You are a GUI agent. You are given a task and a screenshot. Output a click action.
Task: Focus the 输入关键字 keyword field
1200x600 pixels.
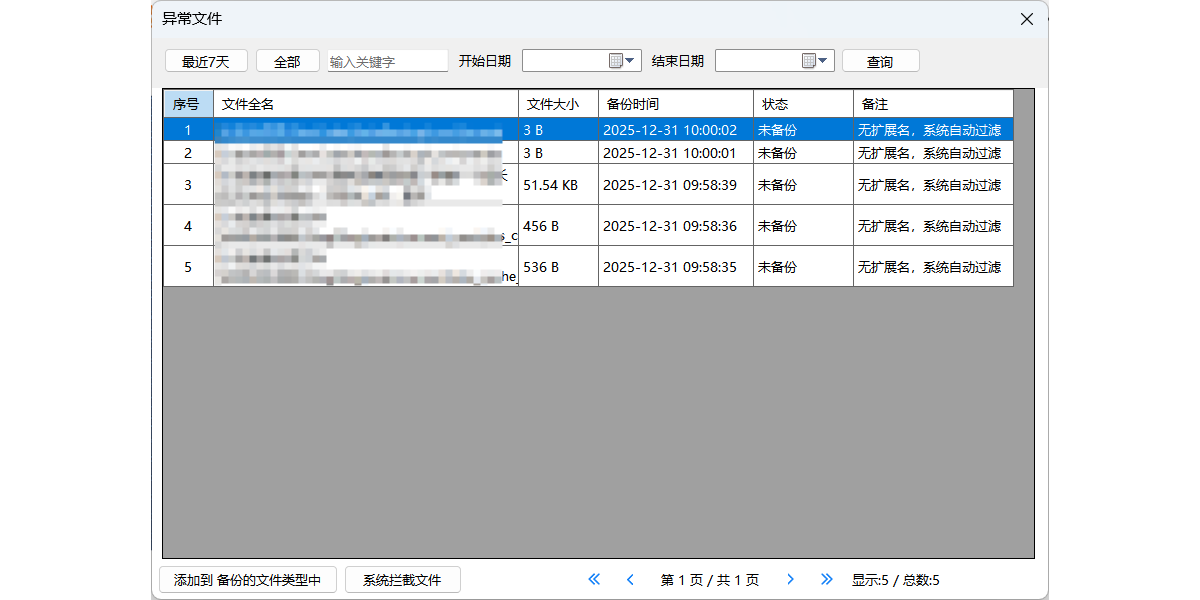point(388,61)
